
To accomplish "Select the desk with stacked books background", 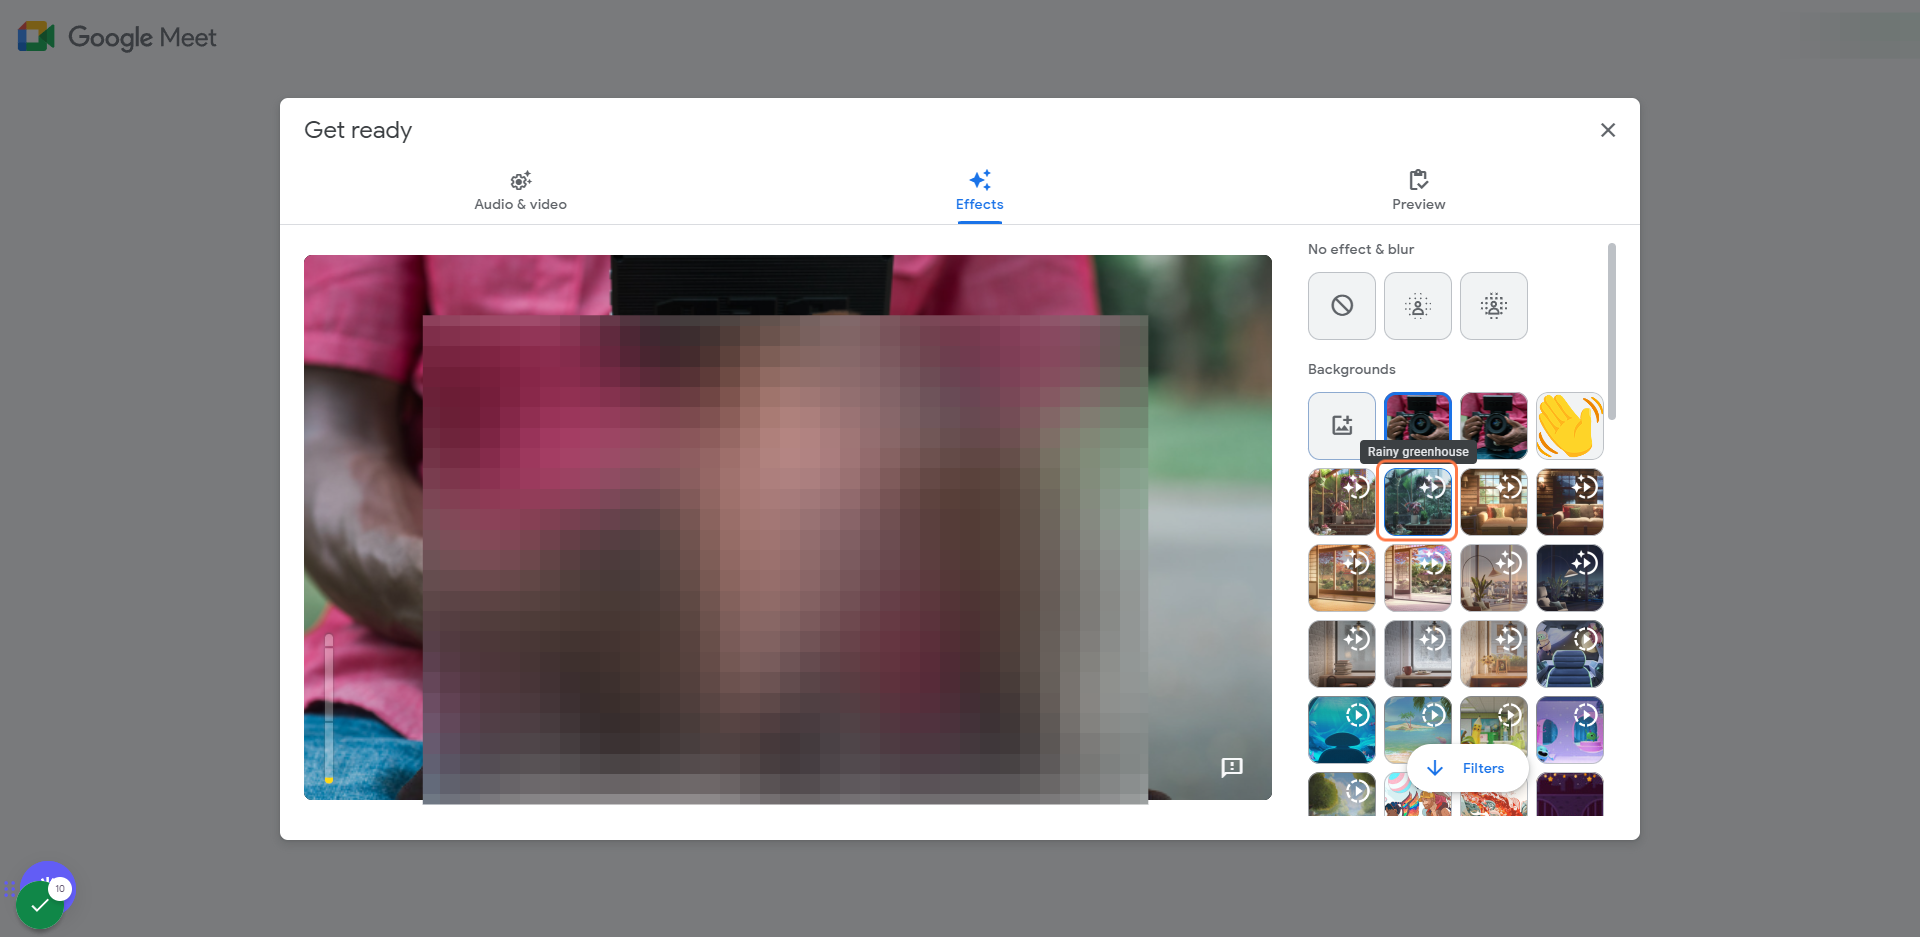I will [1342, 654].
